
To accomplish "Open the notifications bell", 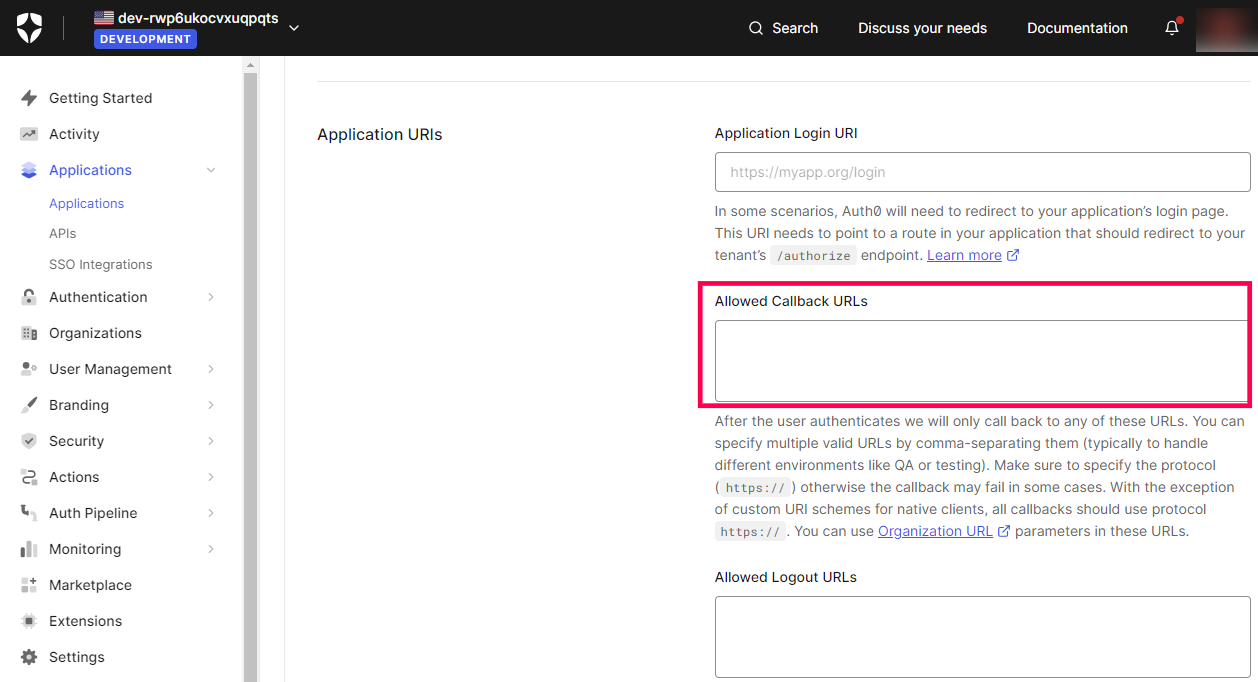I will 1172,28.
